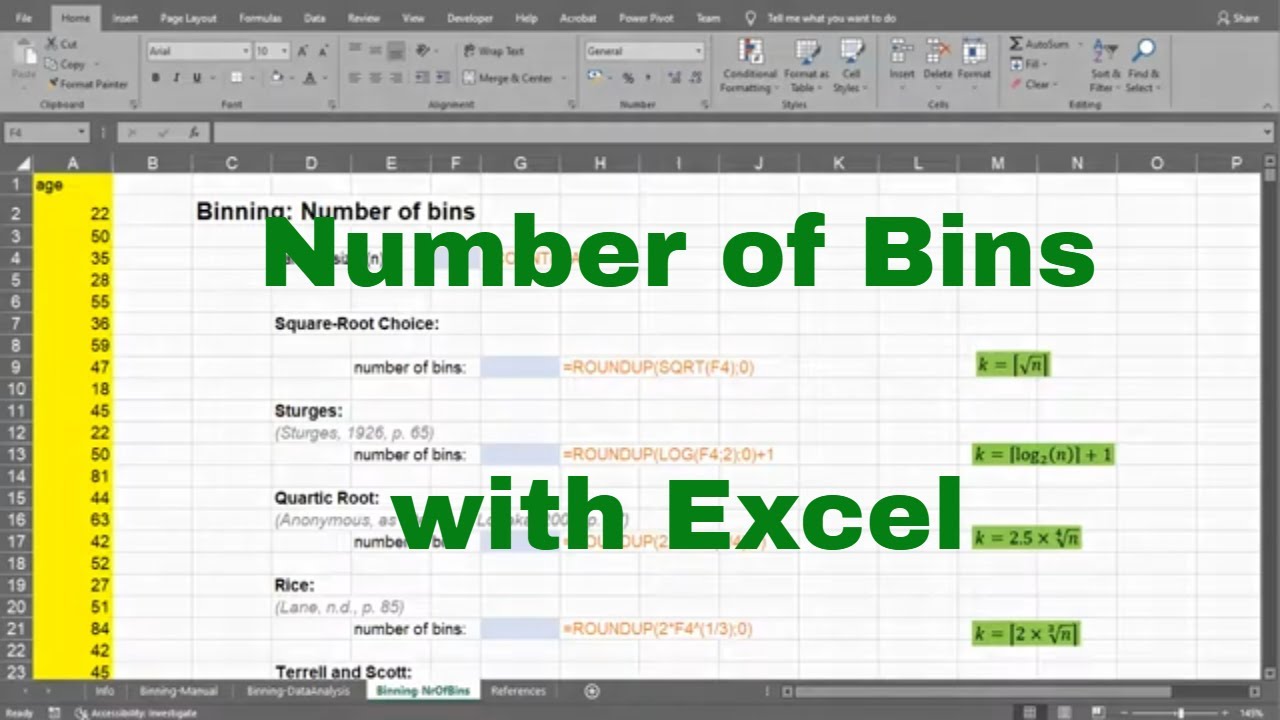The image size is (1280, 720).
Task: Open Format as Table gallery
Action: pyautogui.click(x=806, y=66)
